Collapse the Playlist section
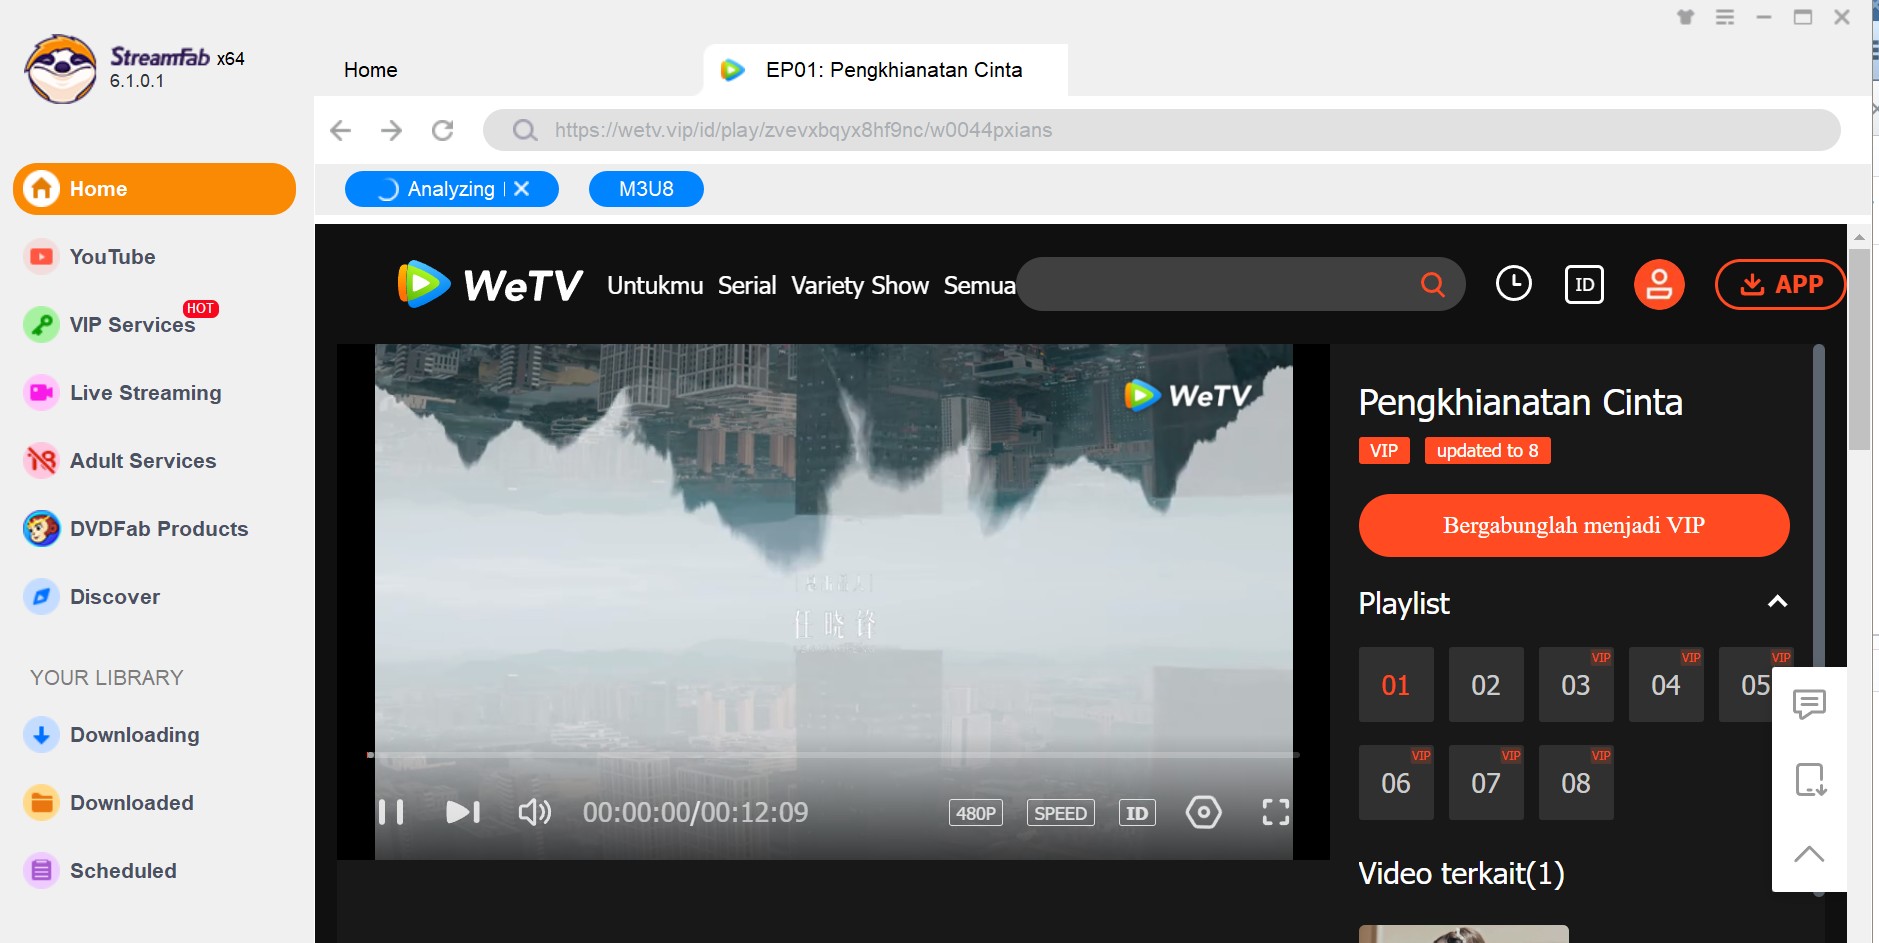This screenshot has height=943, width=1879. point(1777,602)
